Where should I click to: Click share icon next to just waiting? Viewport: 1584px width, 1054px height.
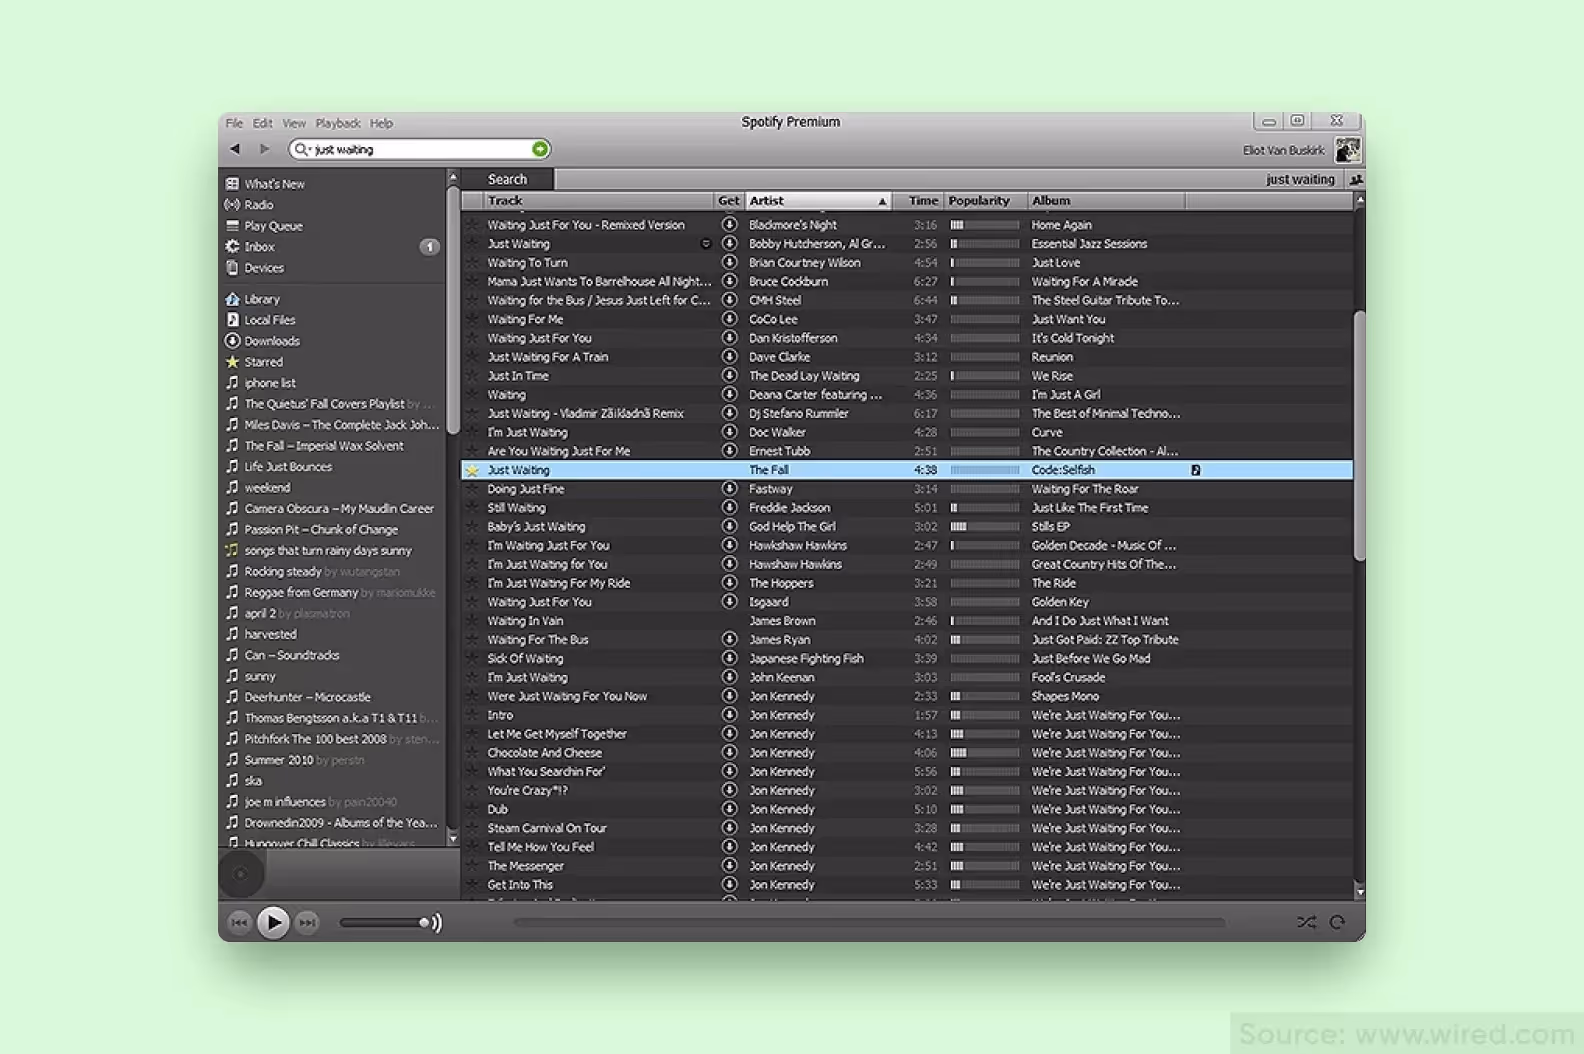[x=1356, y=180]
